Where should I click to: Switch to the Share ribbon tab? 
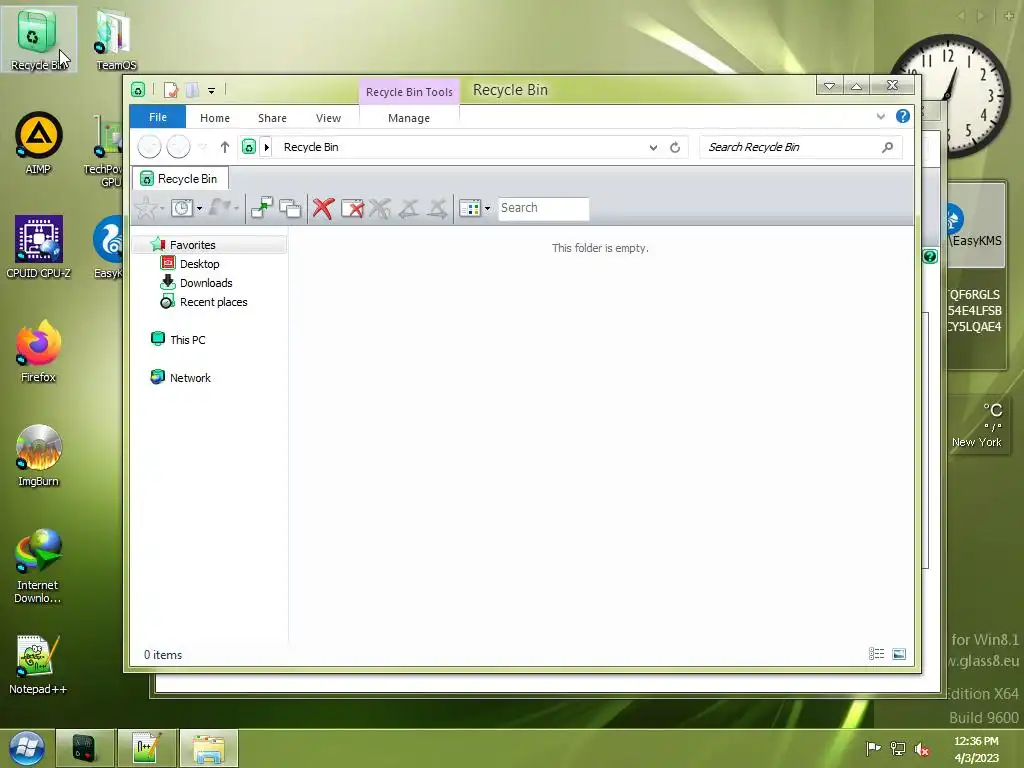pos(272,118)
